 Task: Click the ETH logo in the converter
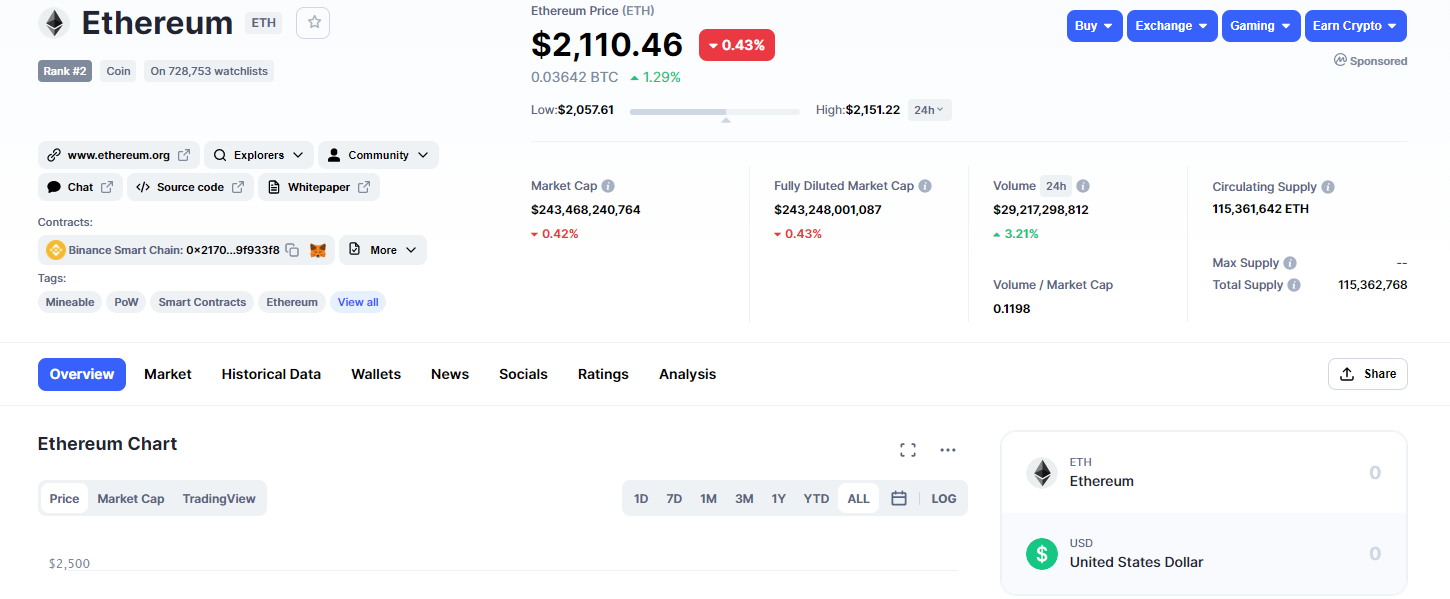pos(1042,473)
